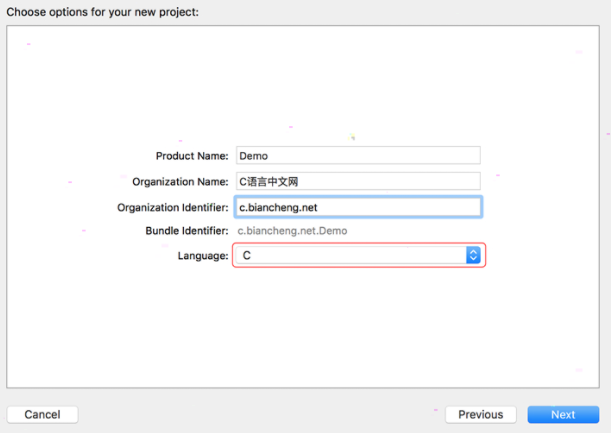The width and height of the screenshot is (611, 433).
Task: Click the Next button
Action: point(563,414)
